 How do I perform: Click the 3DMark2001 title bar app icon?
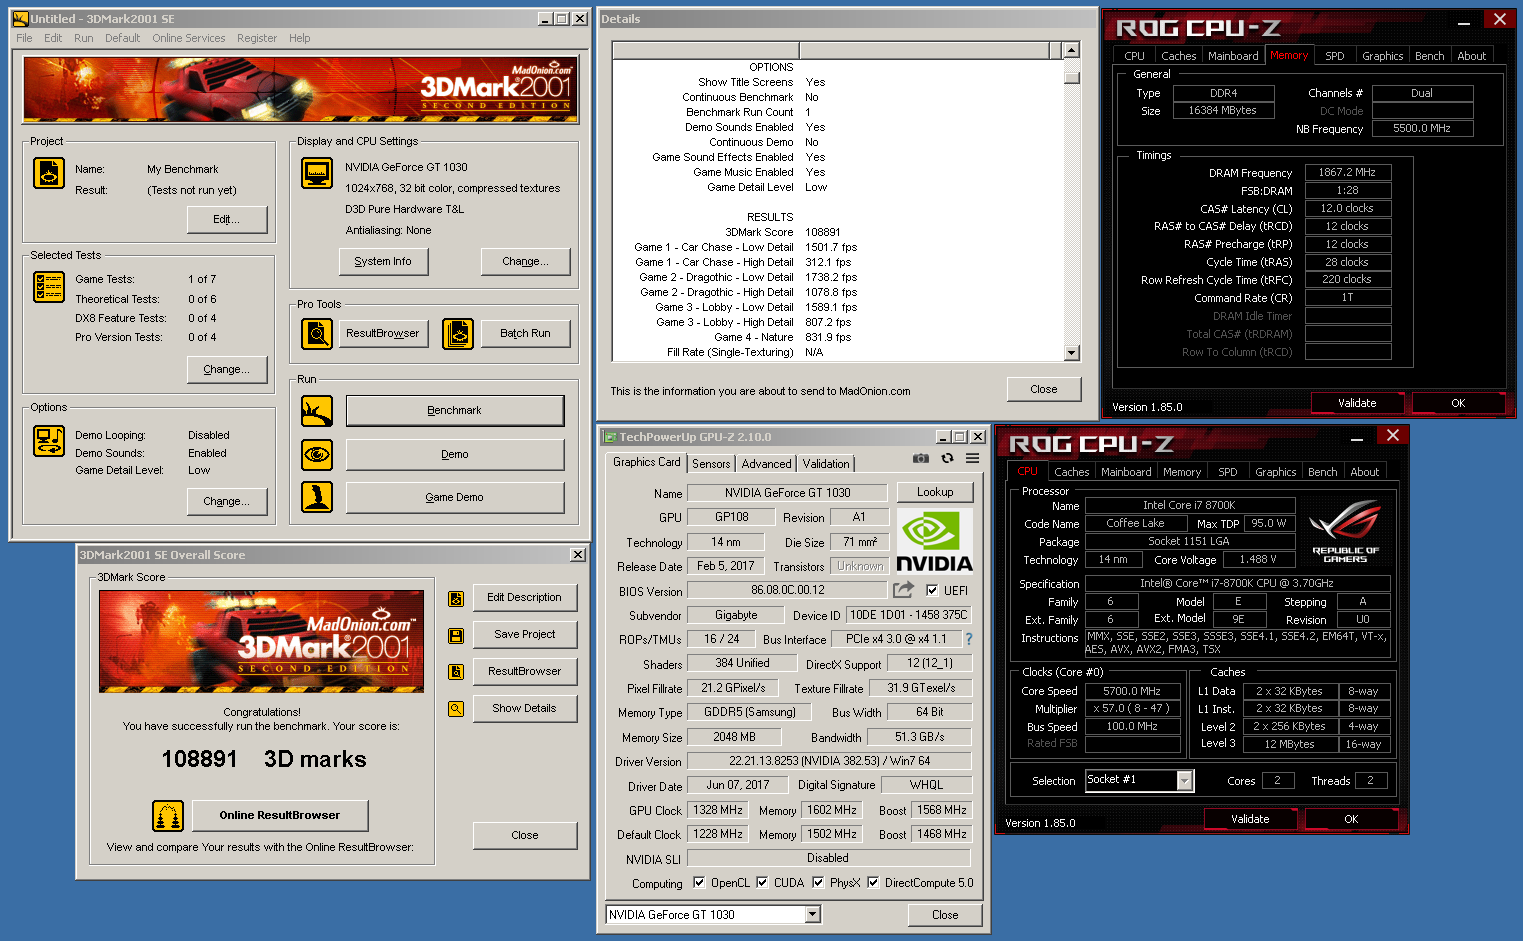click(20, 19)
